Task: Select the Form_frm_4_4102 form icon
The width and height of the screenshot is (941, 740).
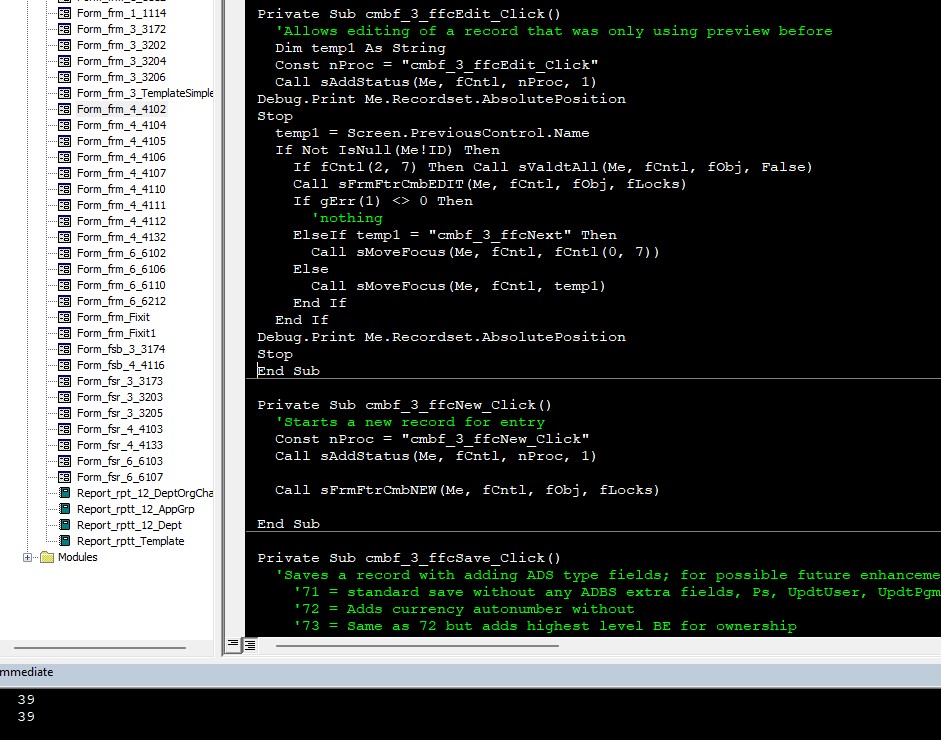Action: point(64,109)
